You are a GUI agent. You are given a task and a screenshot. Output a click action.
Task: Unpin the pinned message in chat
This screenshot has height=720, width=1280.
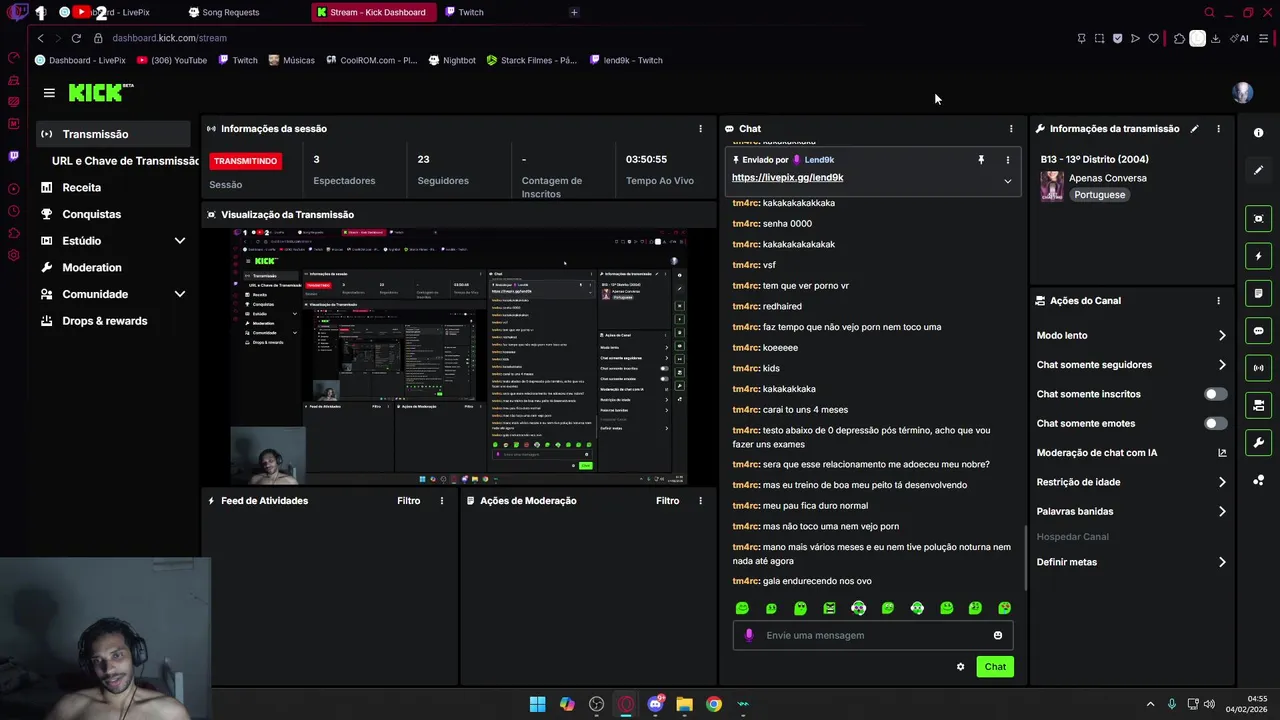tap(981, 160)
